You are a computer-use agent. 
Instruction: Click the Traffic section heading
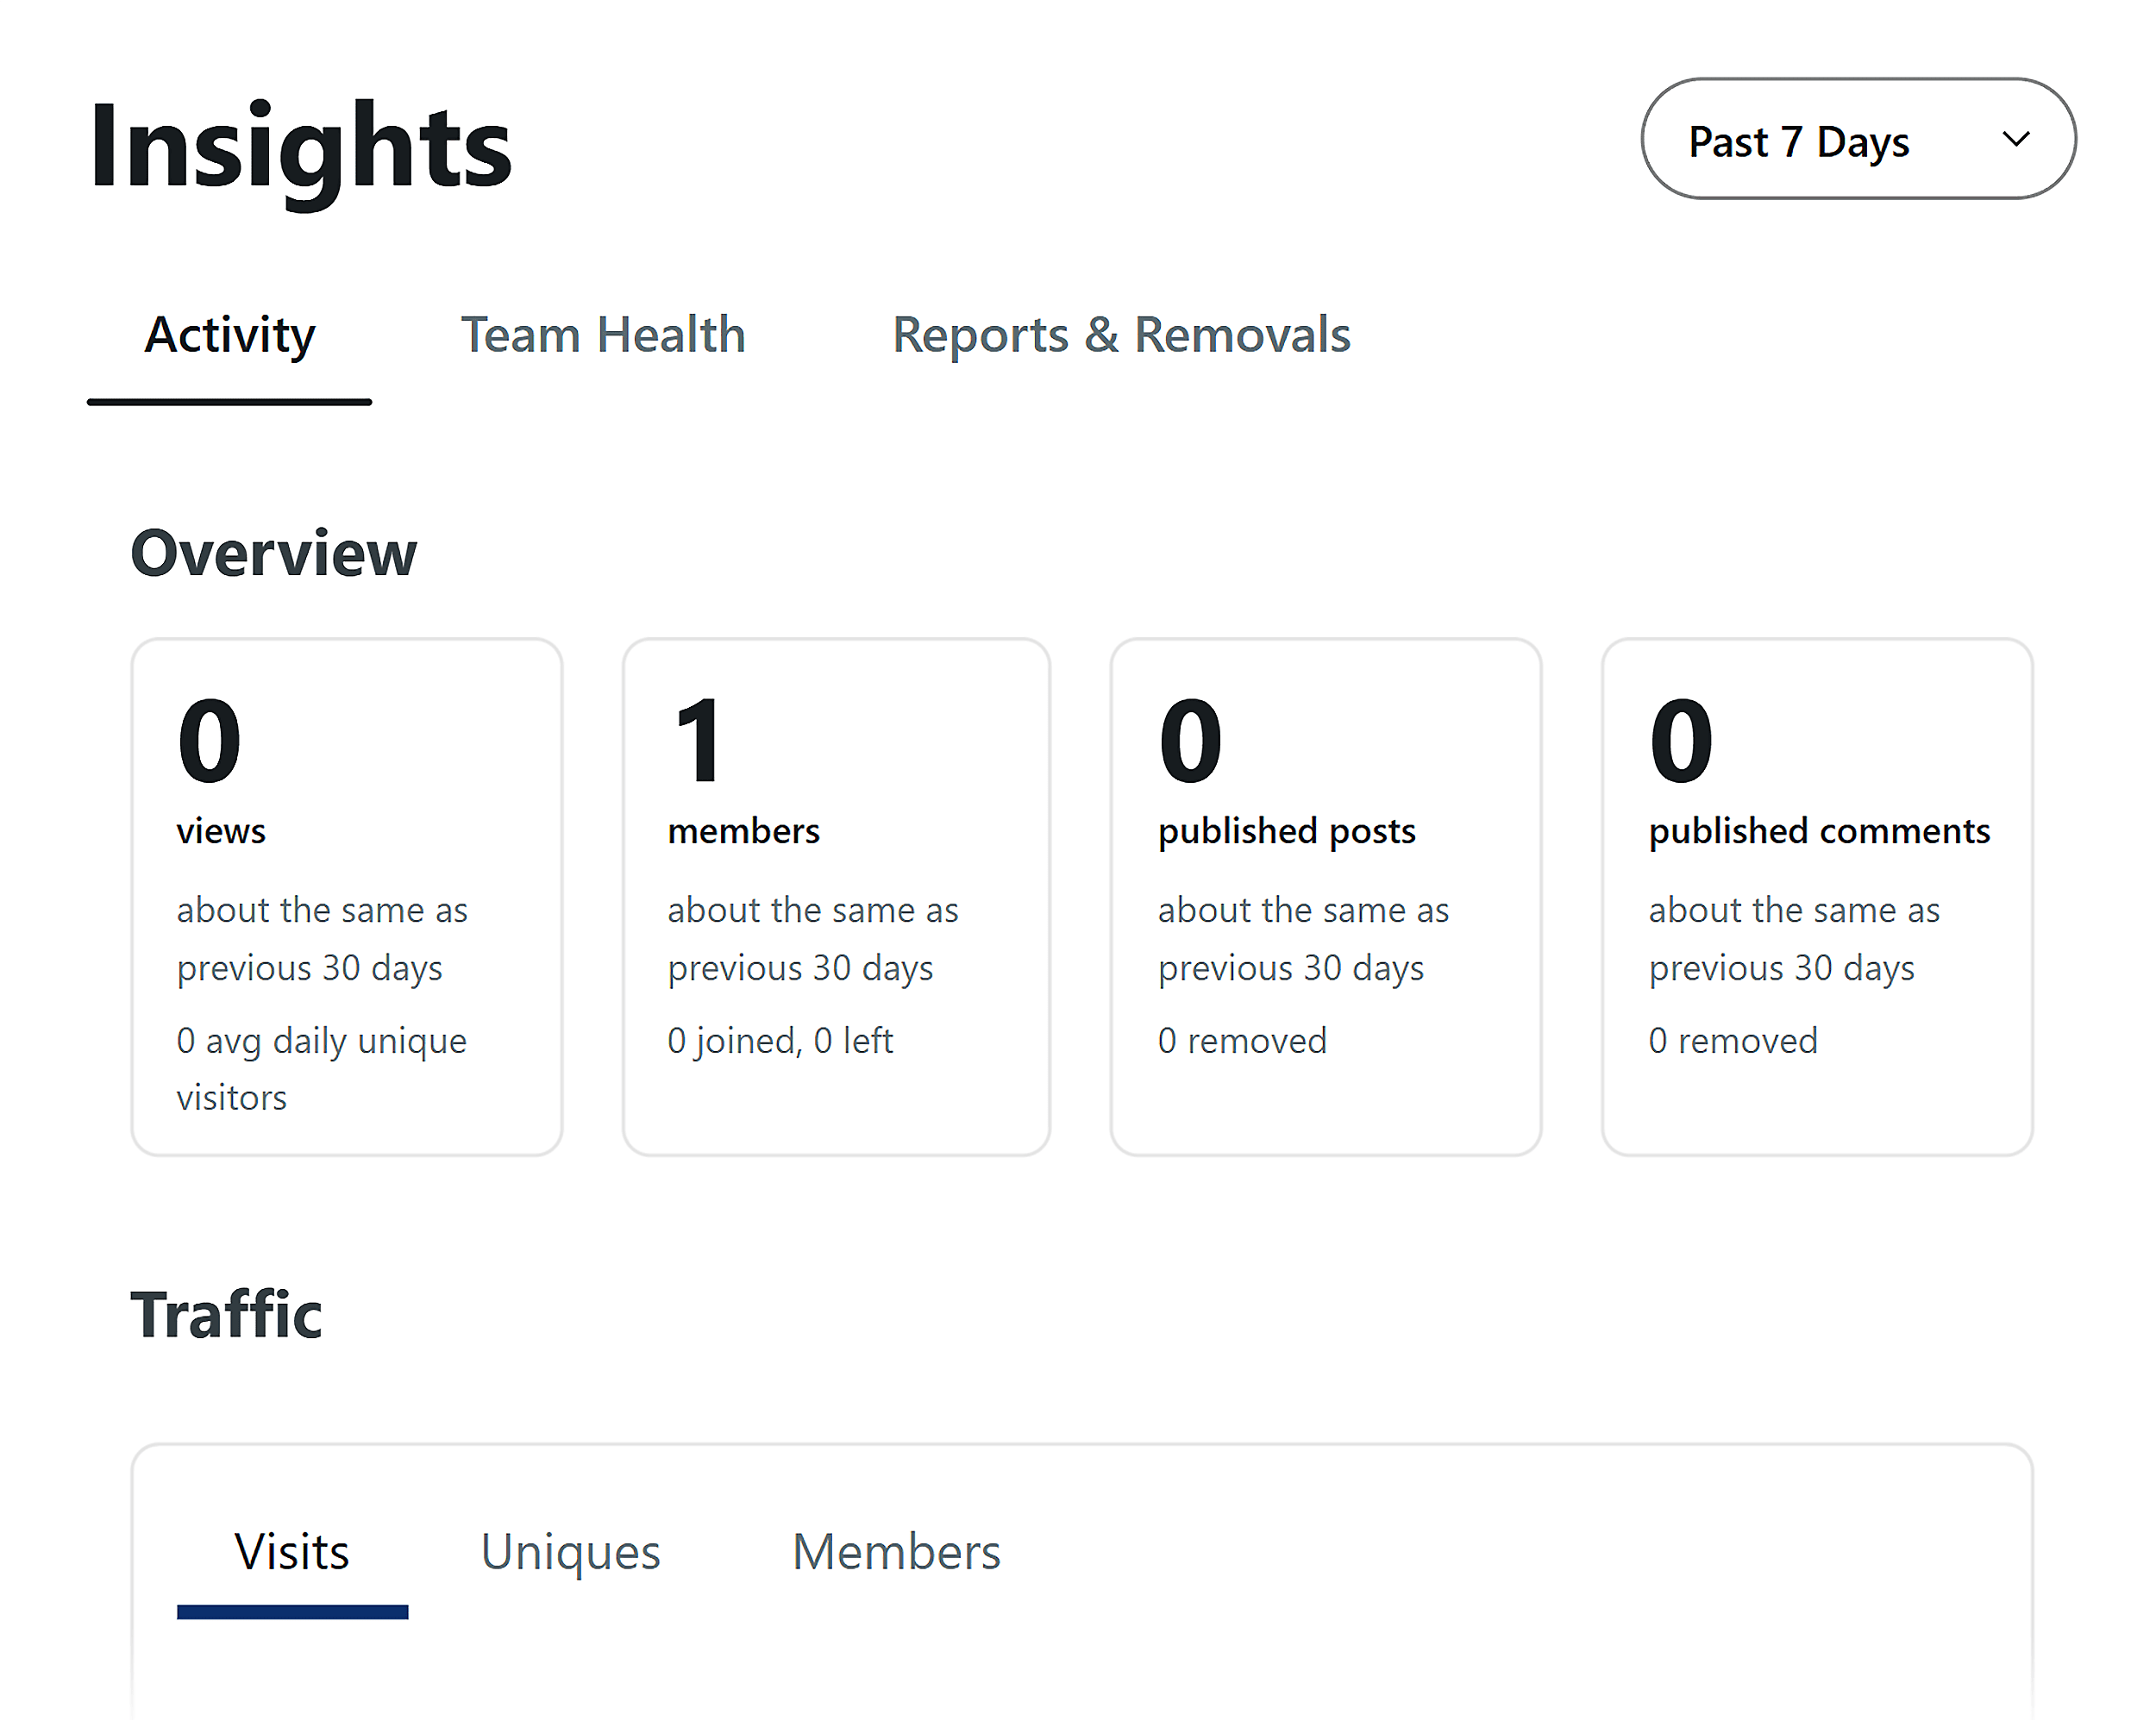point(226,1314)
